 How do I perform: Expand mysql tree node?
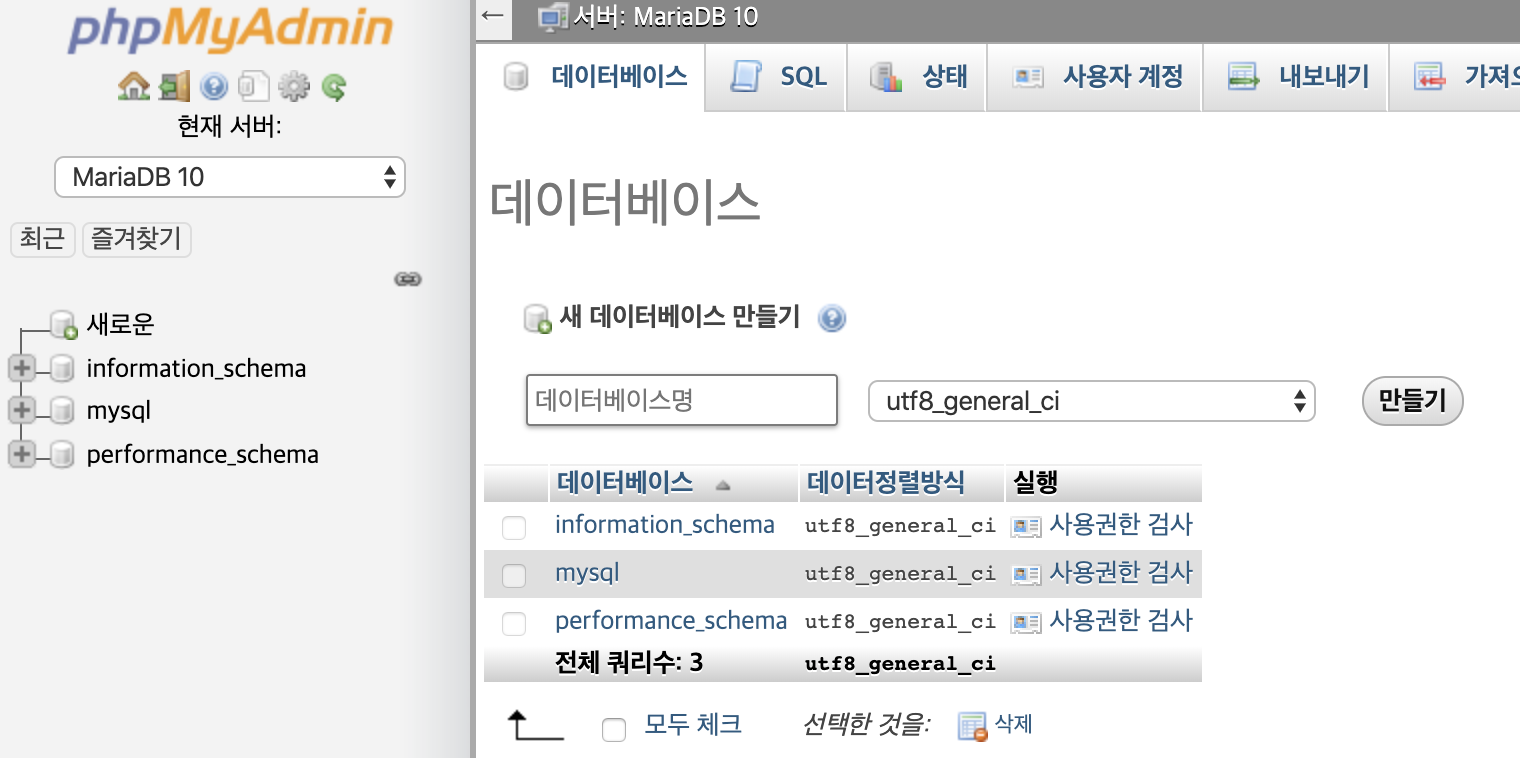21,411
